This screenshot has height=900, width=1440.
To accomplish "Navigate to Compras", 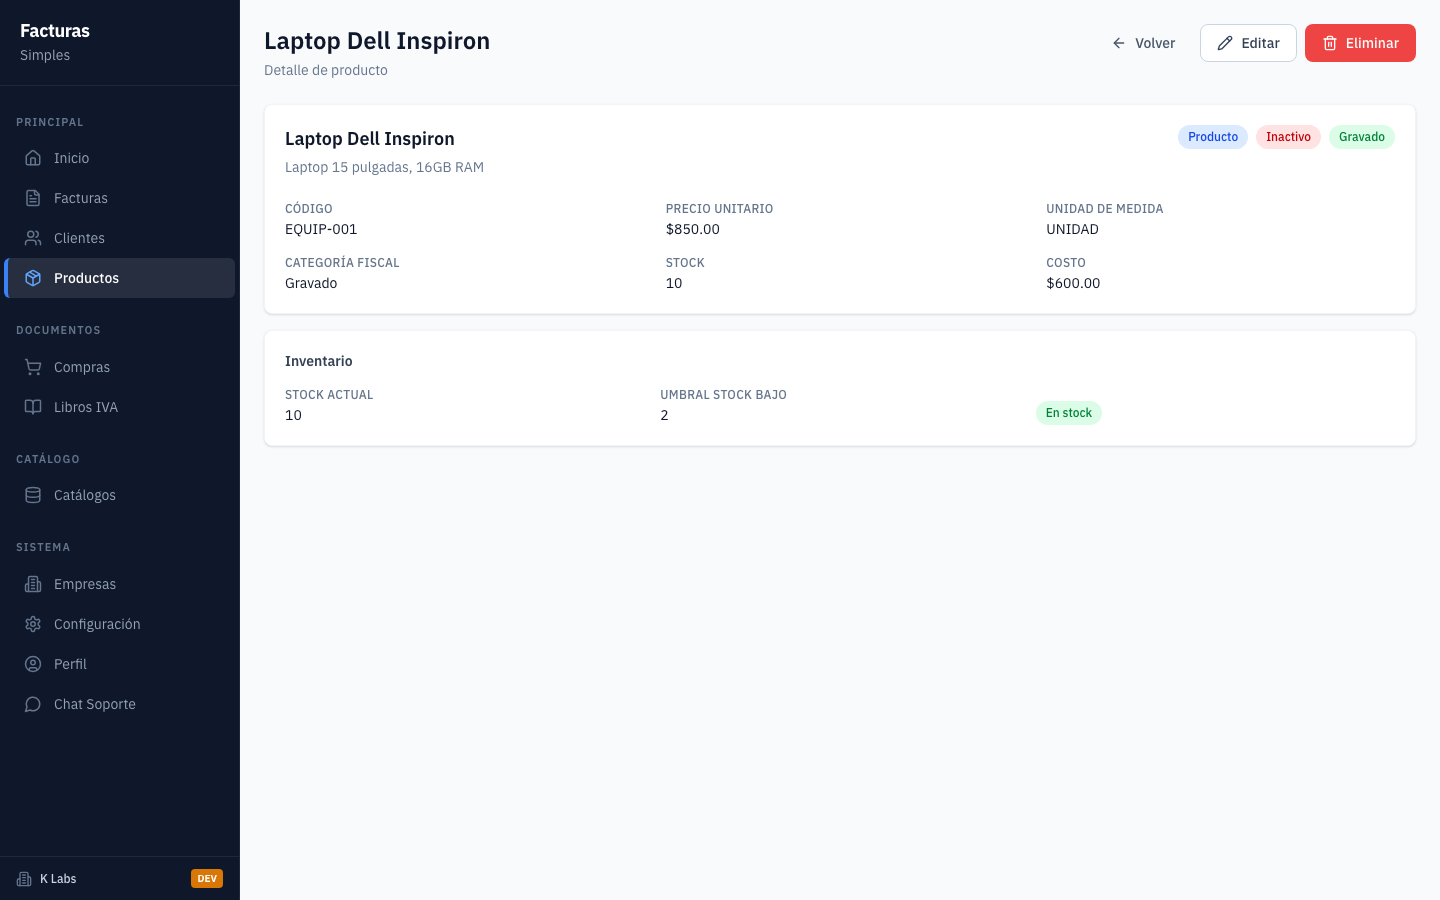I will (x=120, y=367).
